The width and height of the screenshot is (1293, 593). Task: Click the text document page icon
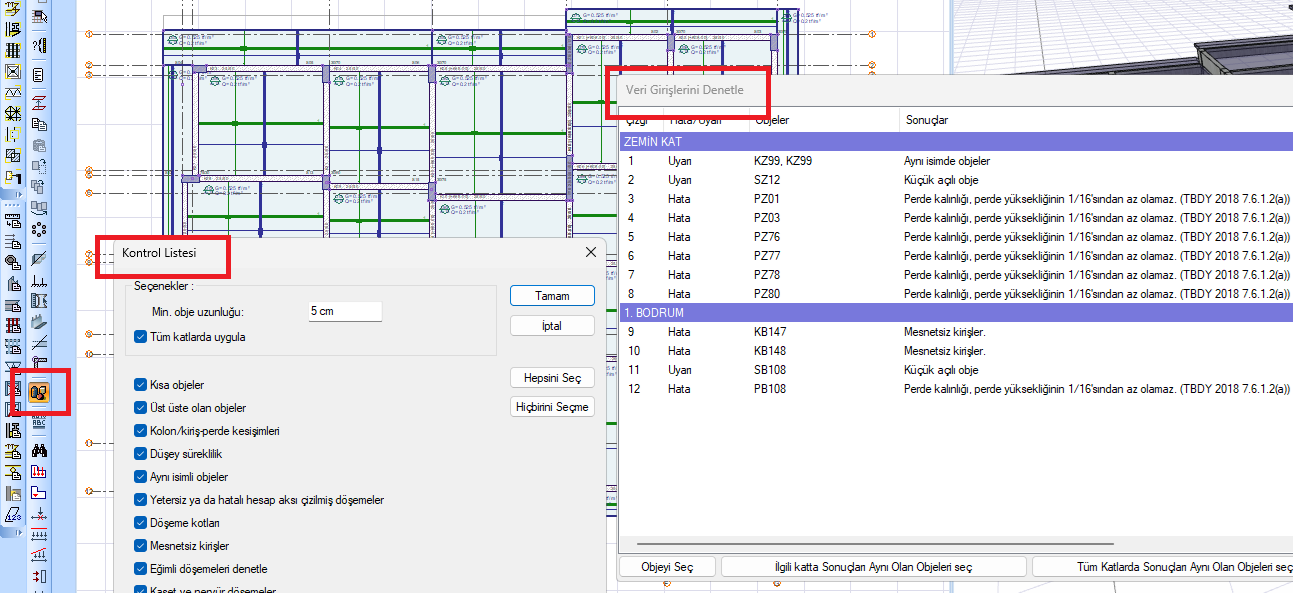40,75
